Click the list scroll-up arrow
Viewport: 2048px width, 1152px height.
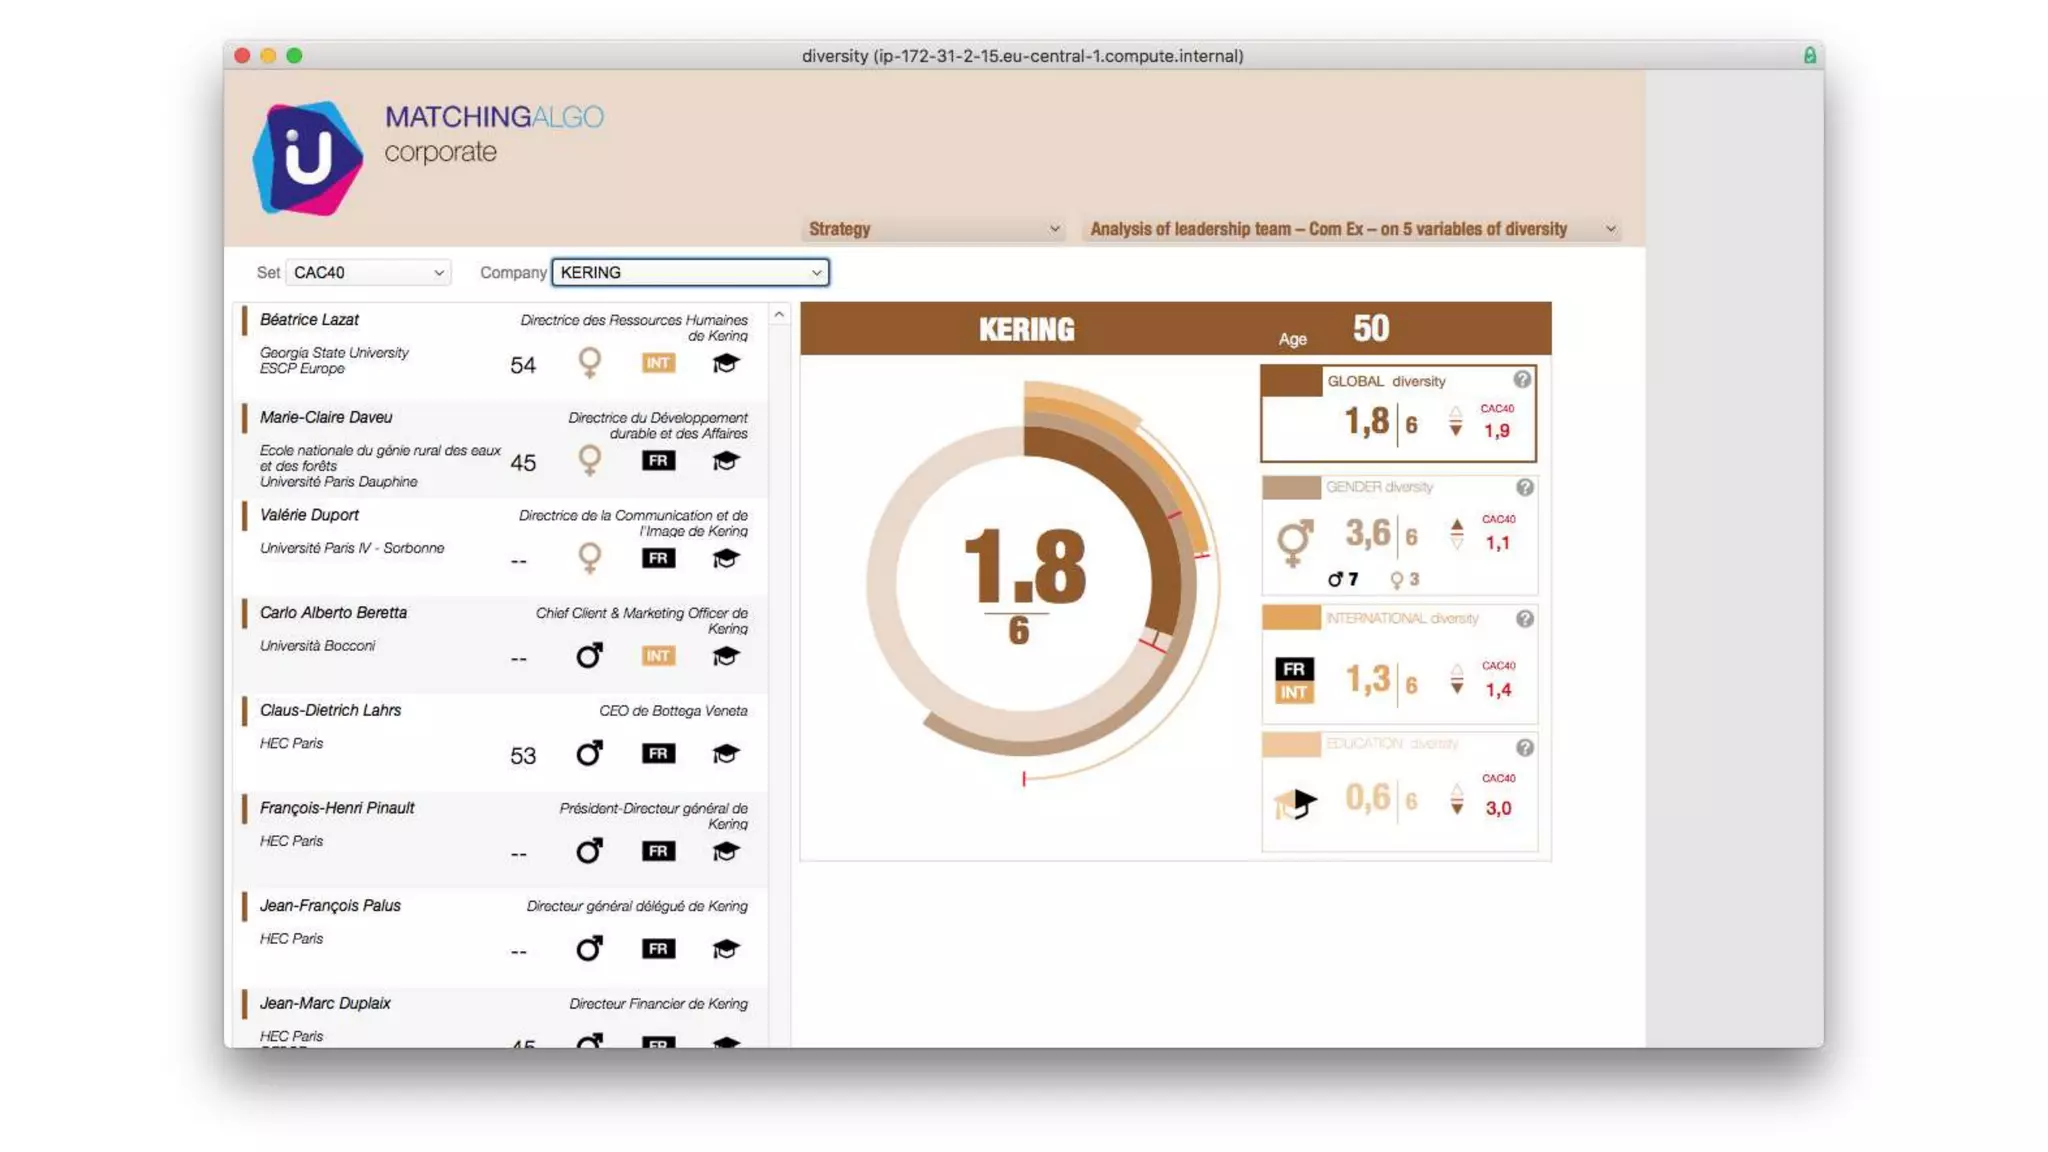coord(779,315)
